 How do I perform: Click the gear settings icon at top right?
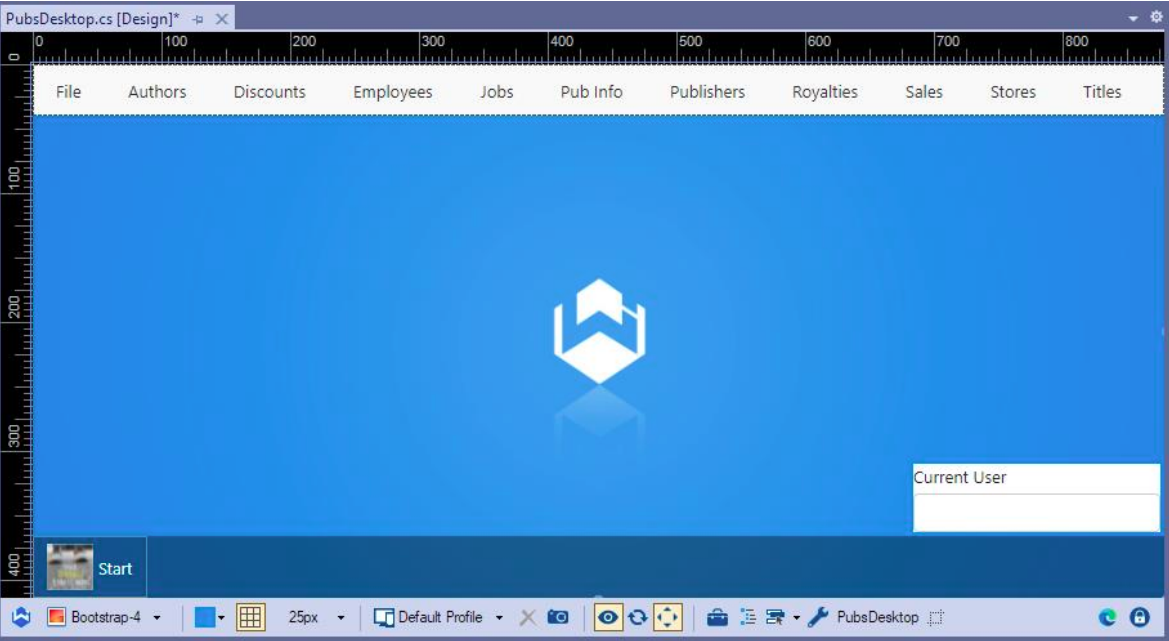(1156, 16)
